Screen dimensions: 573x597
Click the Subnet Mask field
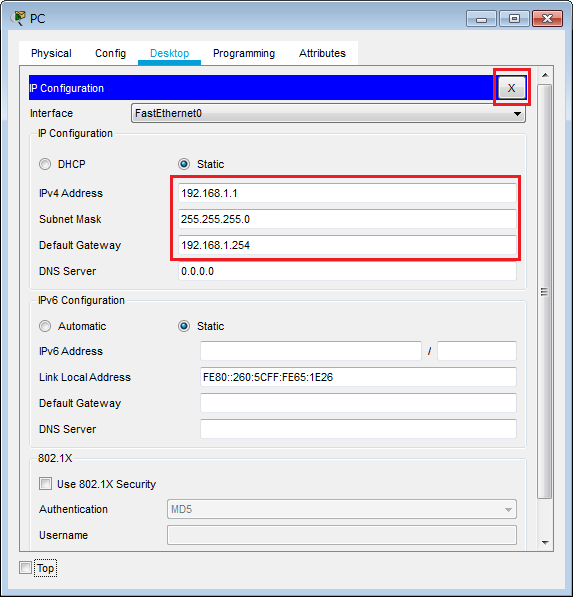[347, 219]
